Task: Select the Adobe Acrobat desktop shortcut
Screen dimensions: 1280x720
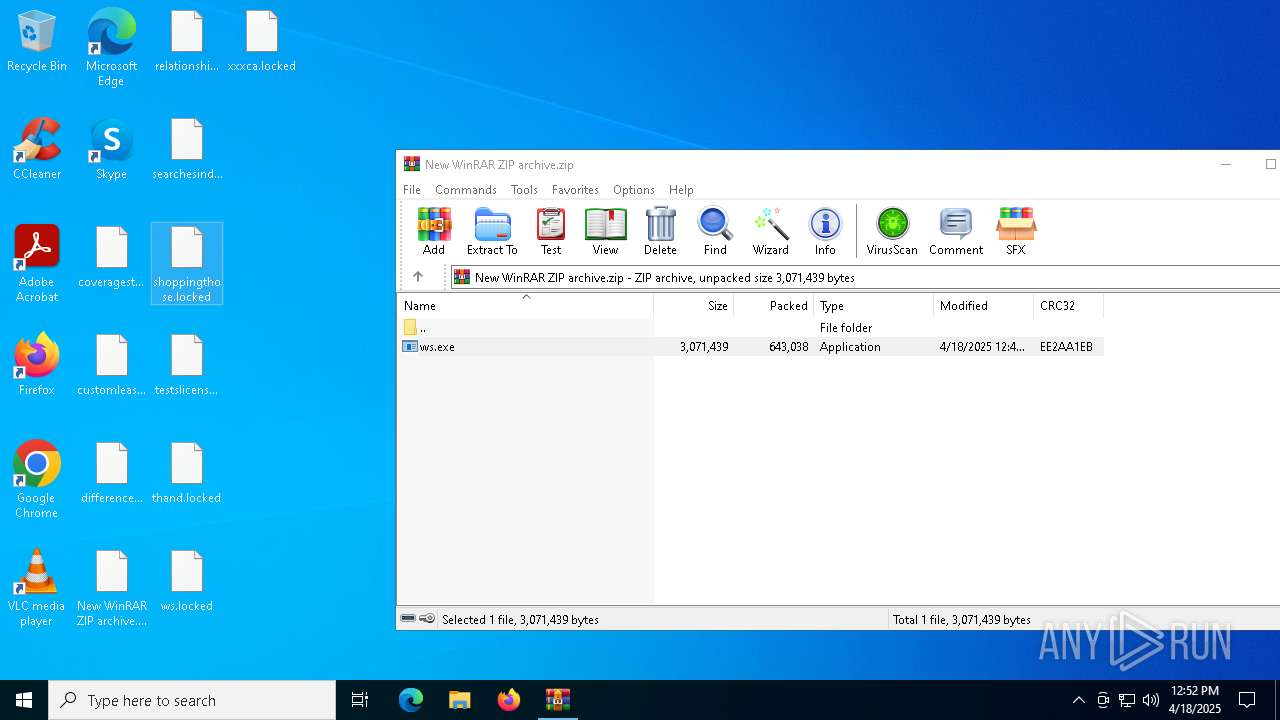Action: (37, 264)
